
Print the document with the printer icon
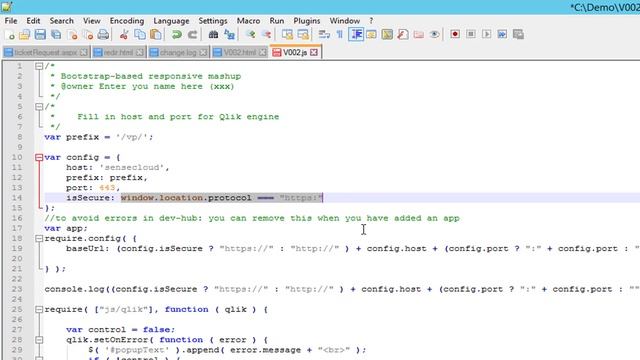(103, 35)
